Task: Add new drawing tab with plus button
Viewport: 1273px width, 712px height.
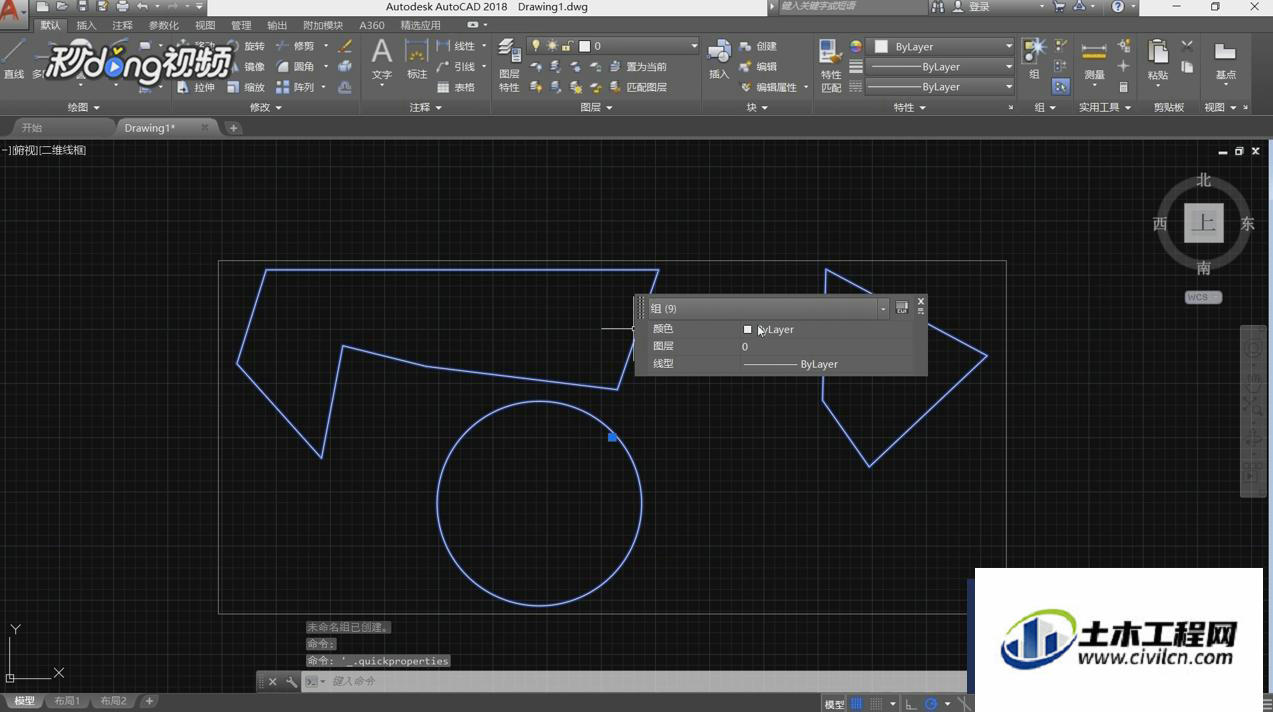Action: (233, 128)
